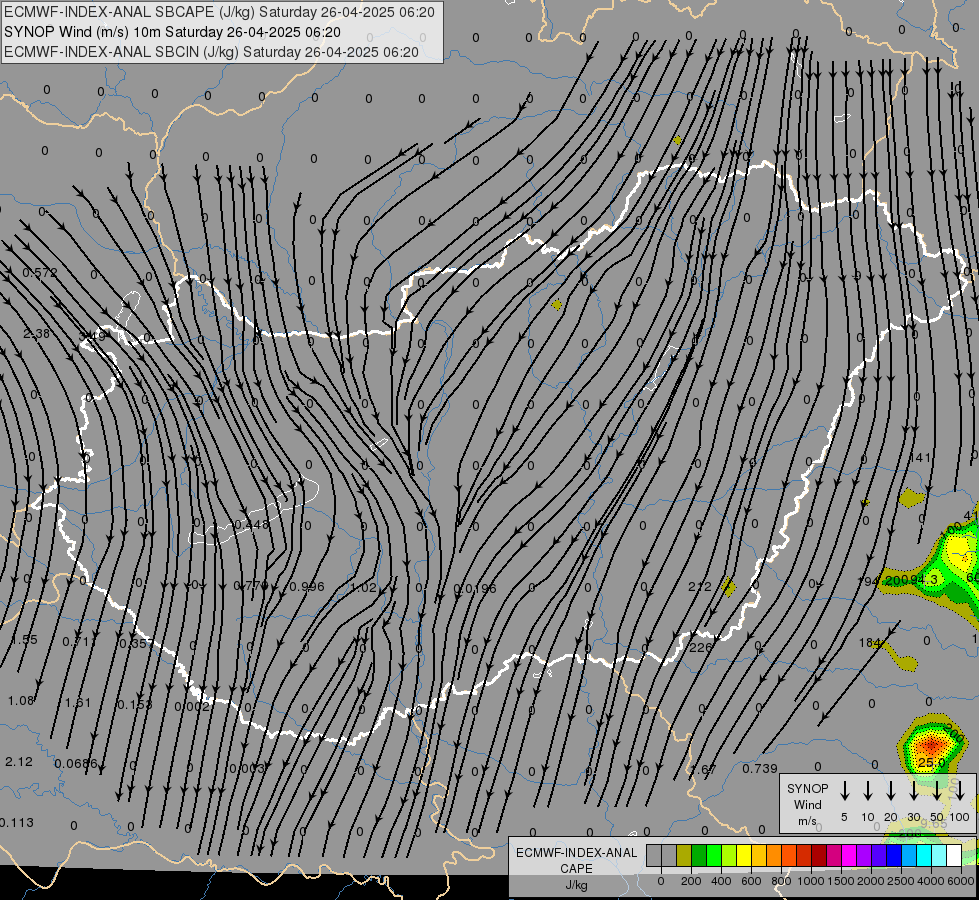Click the 226 value on the map
The image size is (979, 900).
[x=701, y=648]
